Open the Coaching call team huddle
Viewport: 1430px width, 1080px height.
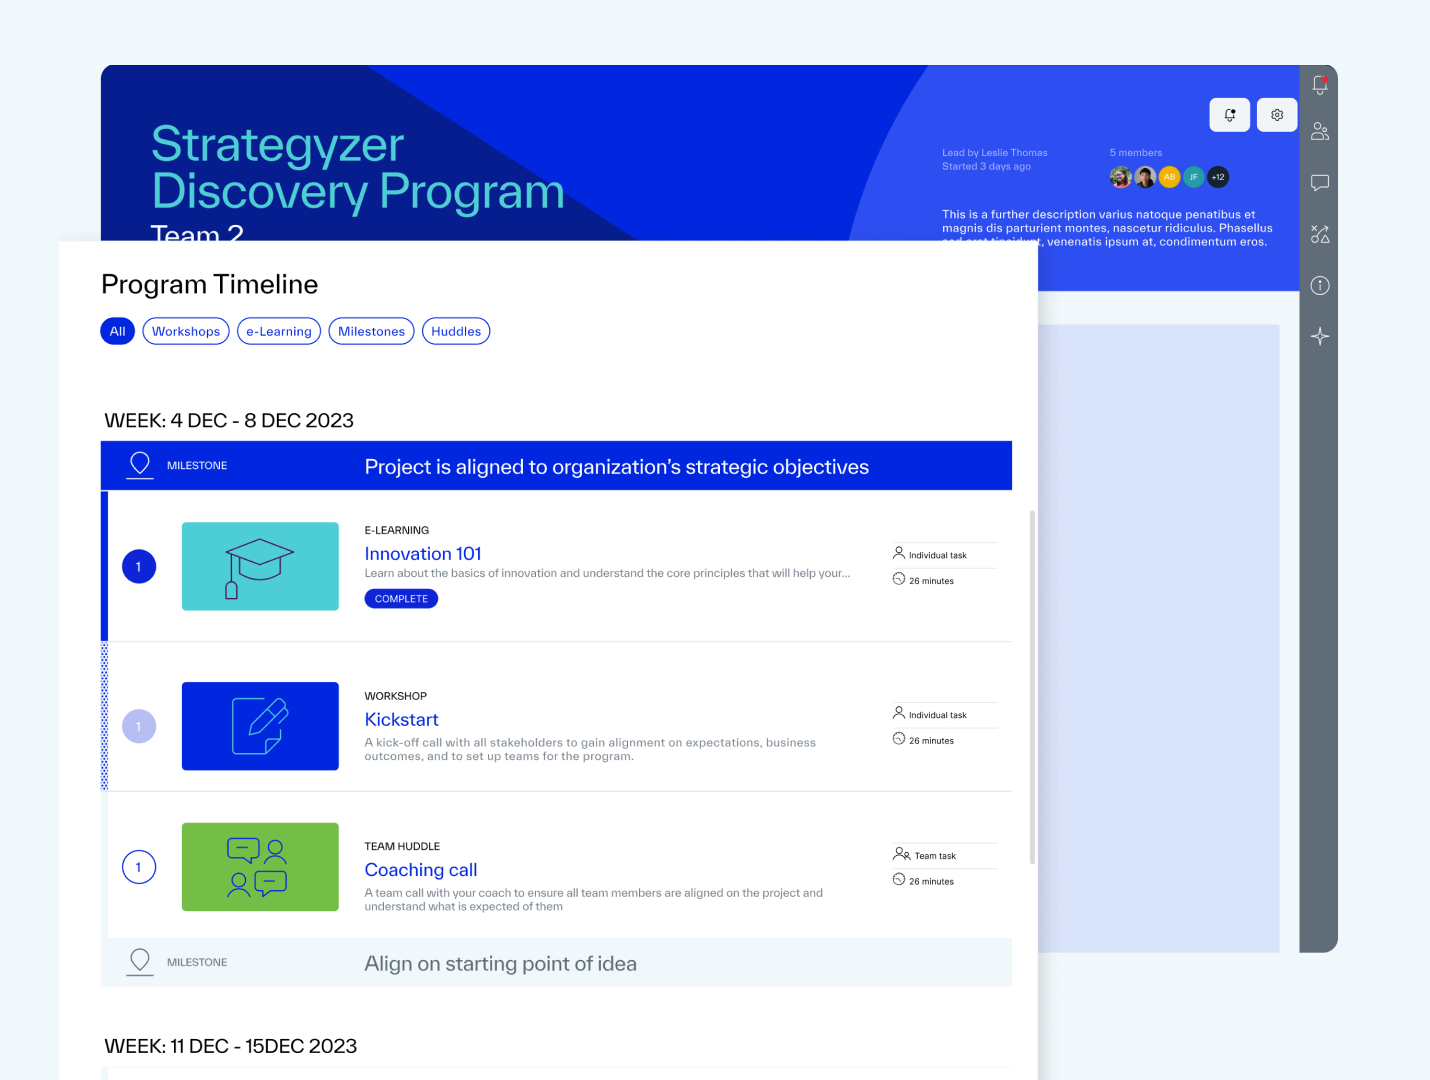[x=420, y=869]
